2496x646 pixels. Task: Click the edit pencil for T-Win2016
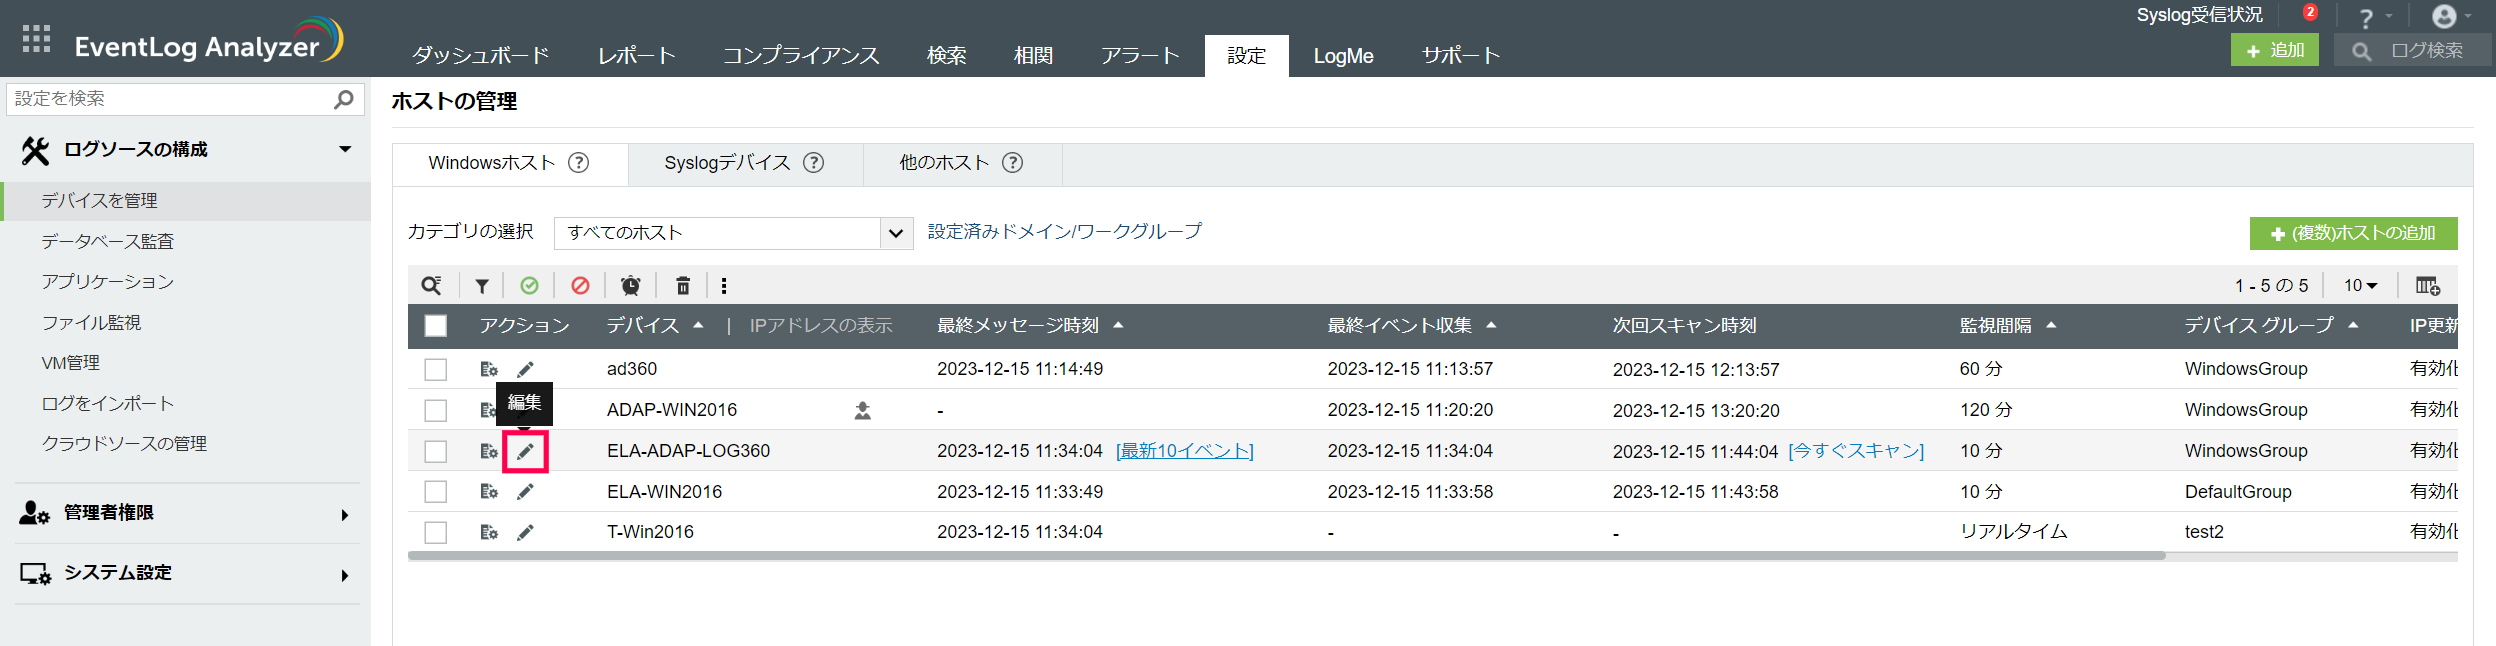(x=525, y=532)
